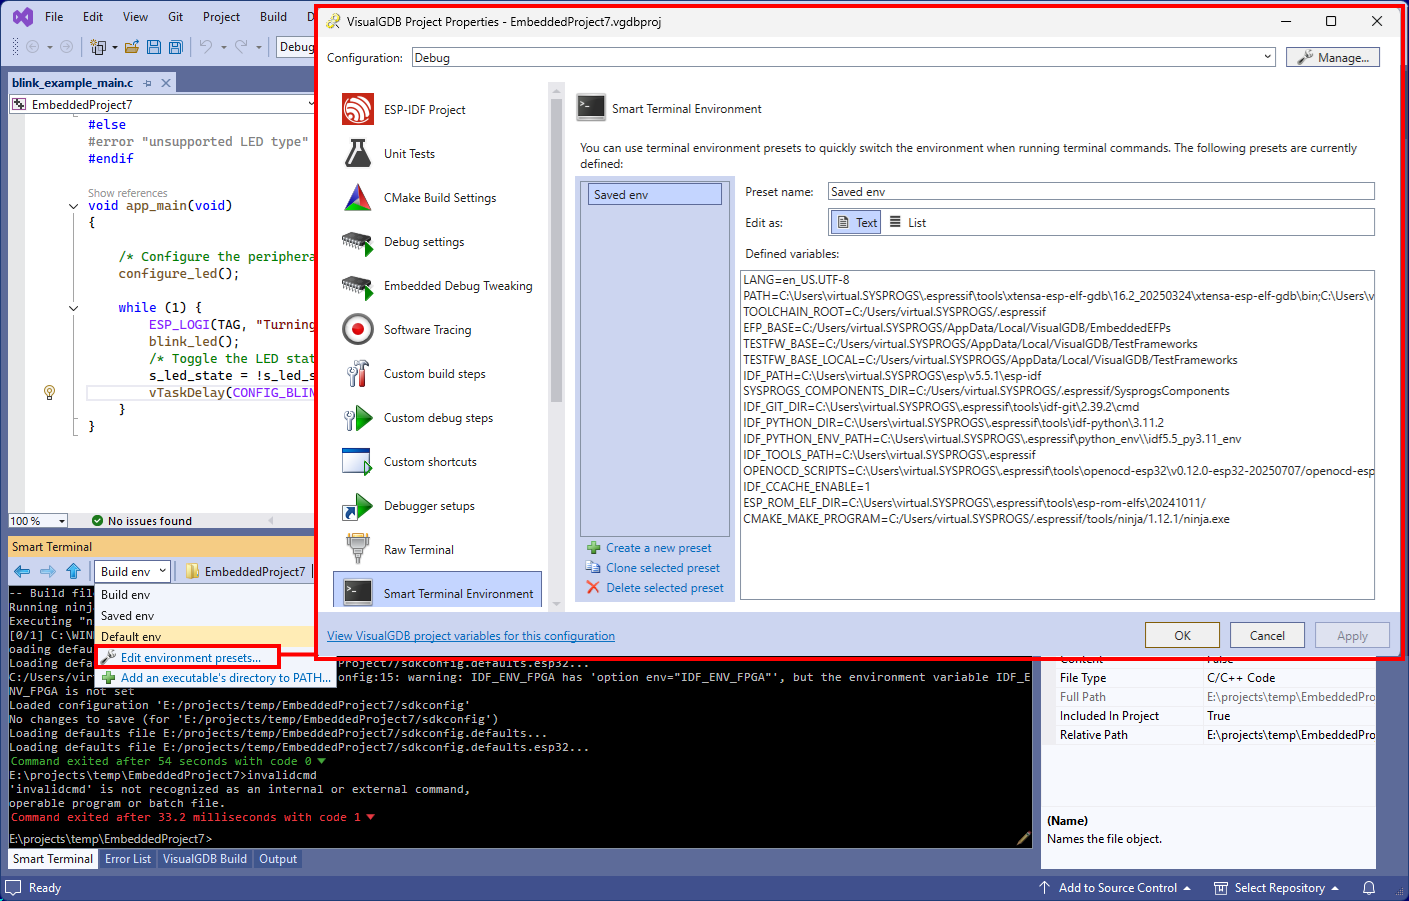Open the Software Tracing page
1409x901 pixels.
(437, 330)
